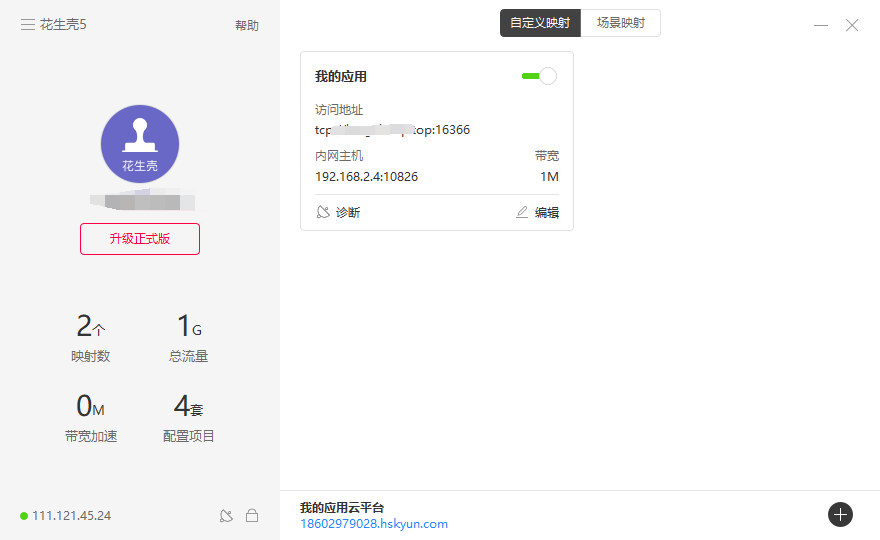Toggle the 我的应用 mapping switch off

539,76
